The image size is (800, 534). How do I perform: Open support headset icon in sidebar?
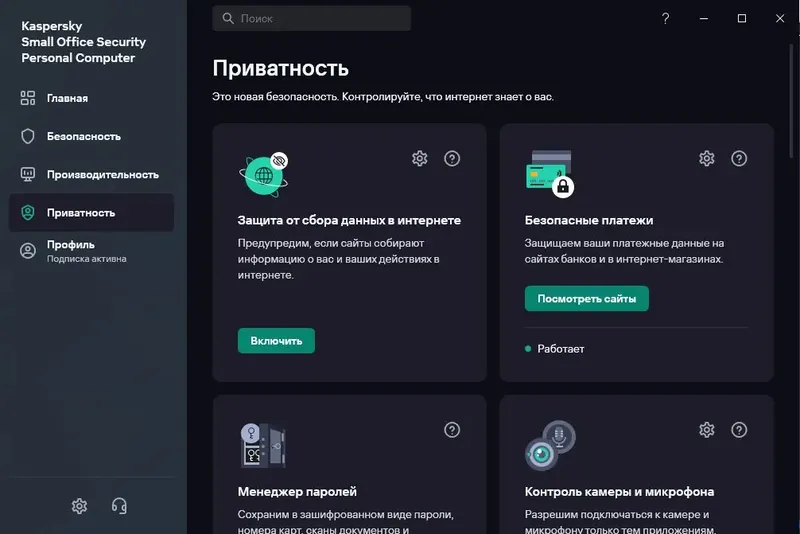click(x=119, y=506)
